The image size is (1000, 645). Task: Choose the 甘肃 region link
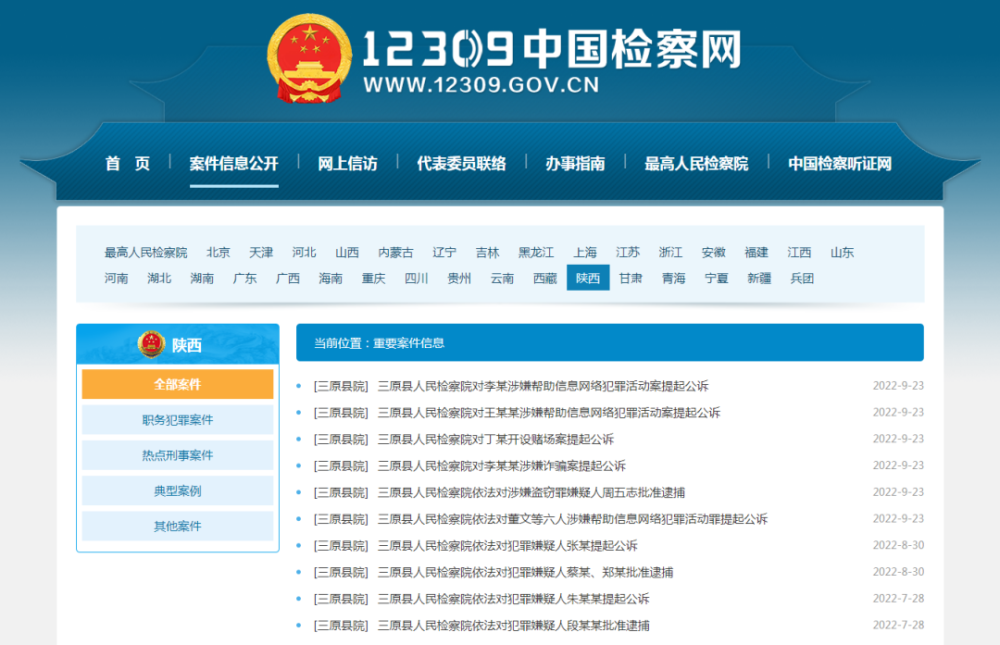[631, 278]
